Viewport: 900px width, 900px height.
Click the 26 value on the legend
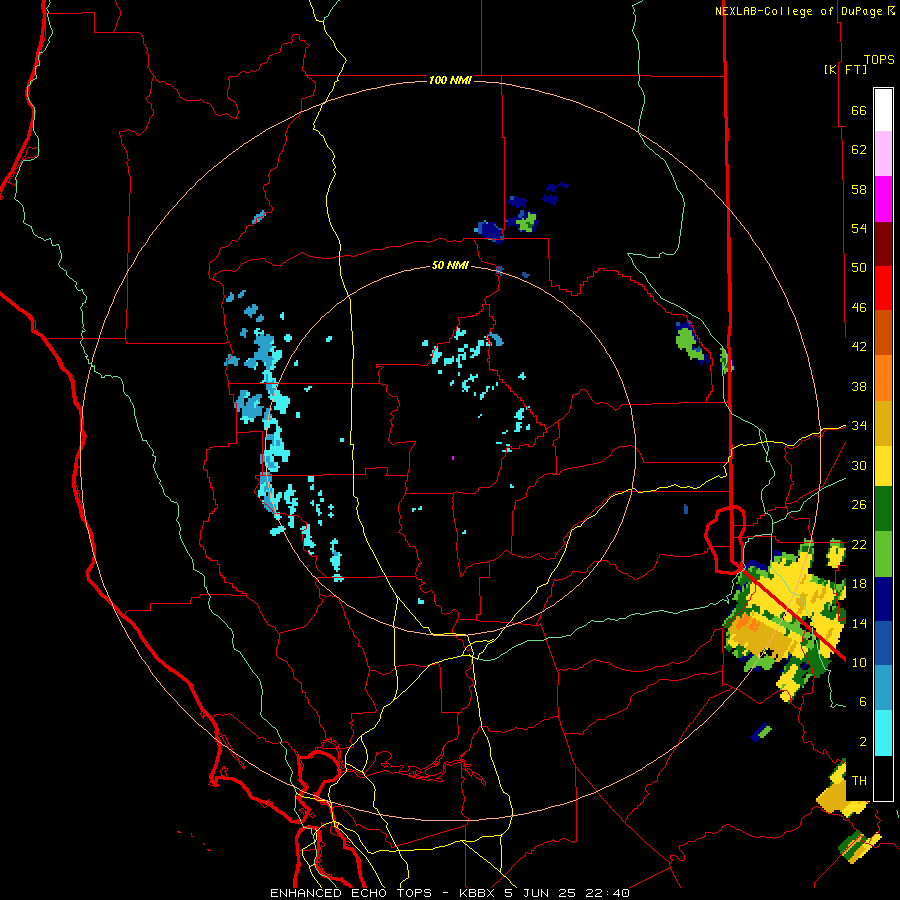pos(859,505)
